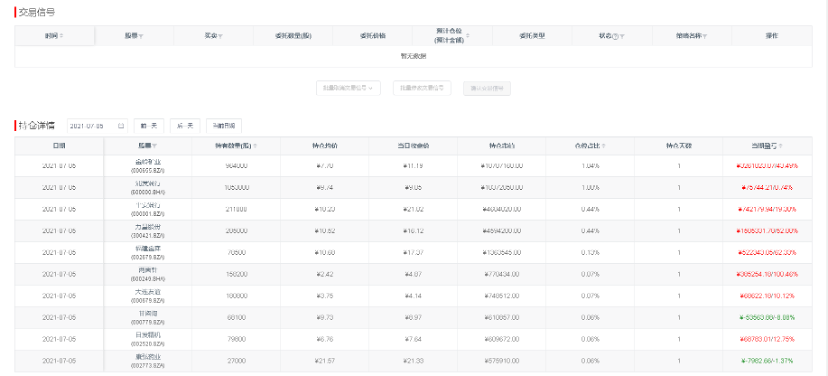The image size is (828, 376).
Task: Click the market value ¥770434.00
Action: point(502,274)
